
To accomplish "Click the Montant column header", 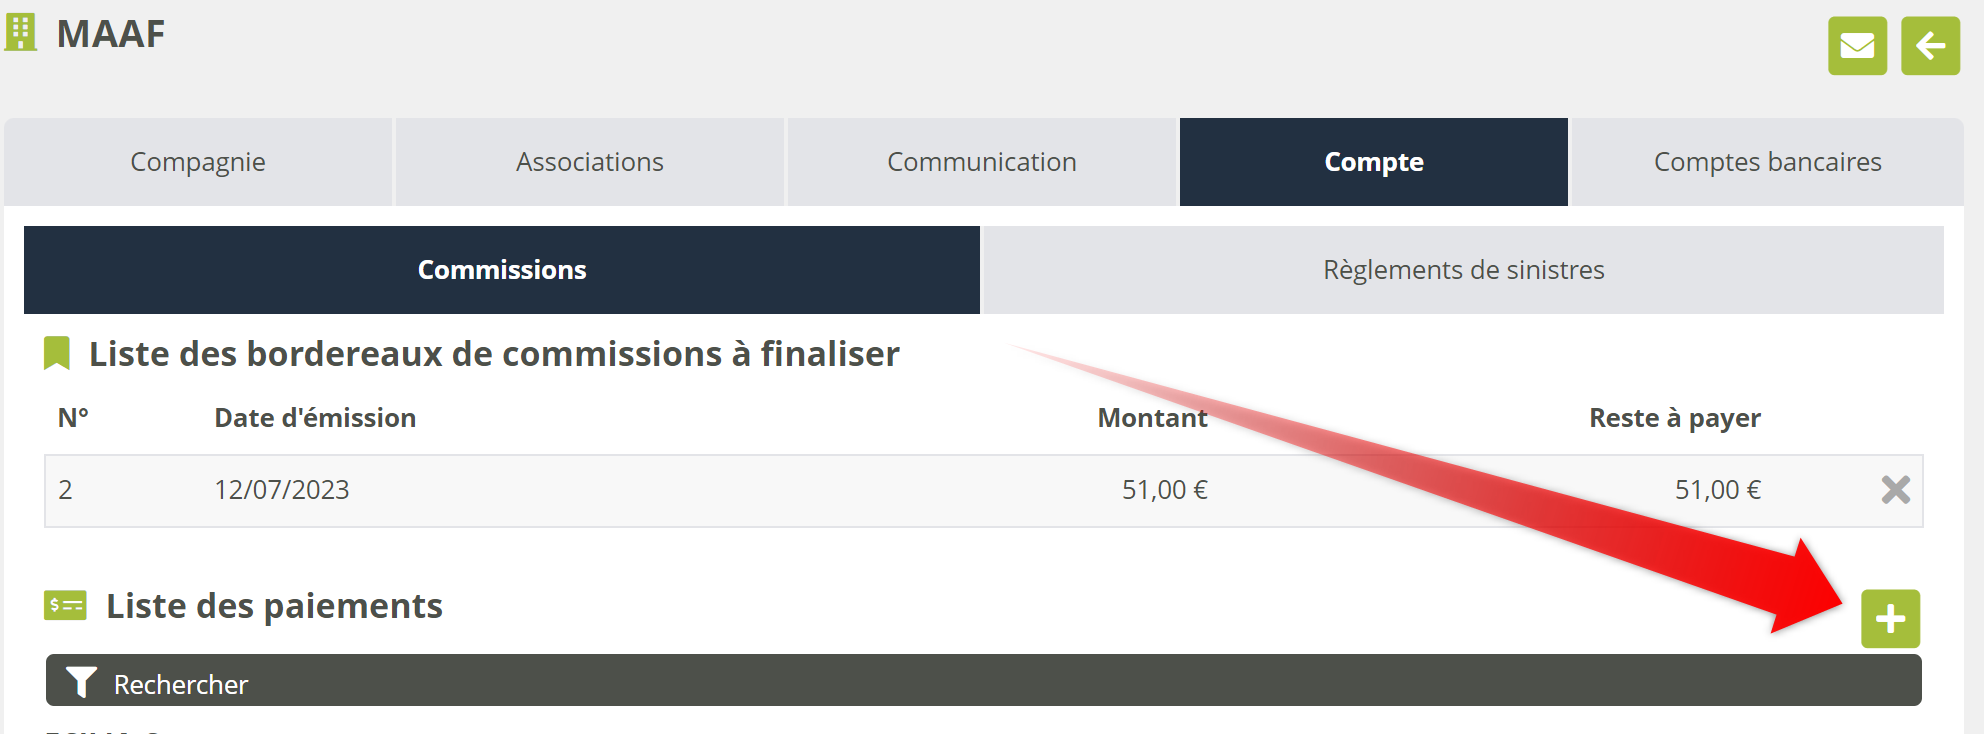I will click(x=1152, y=418).
